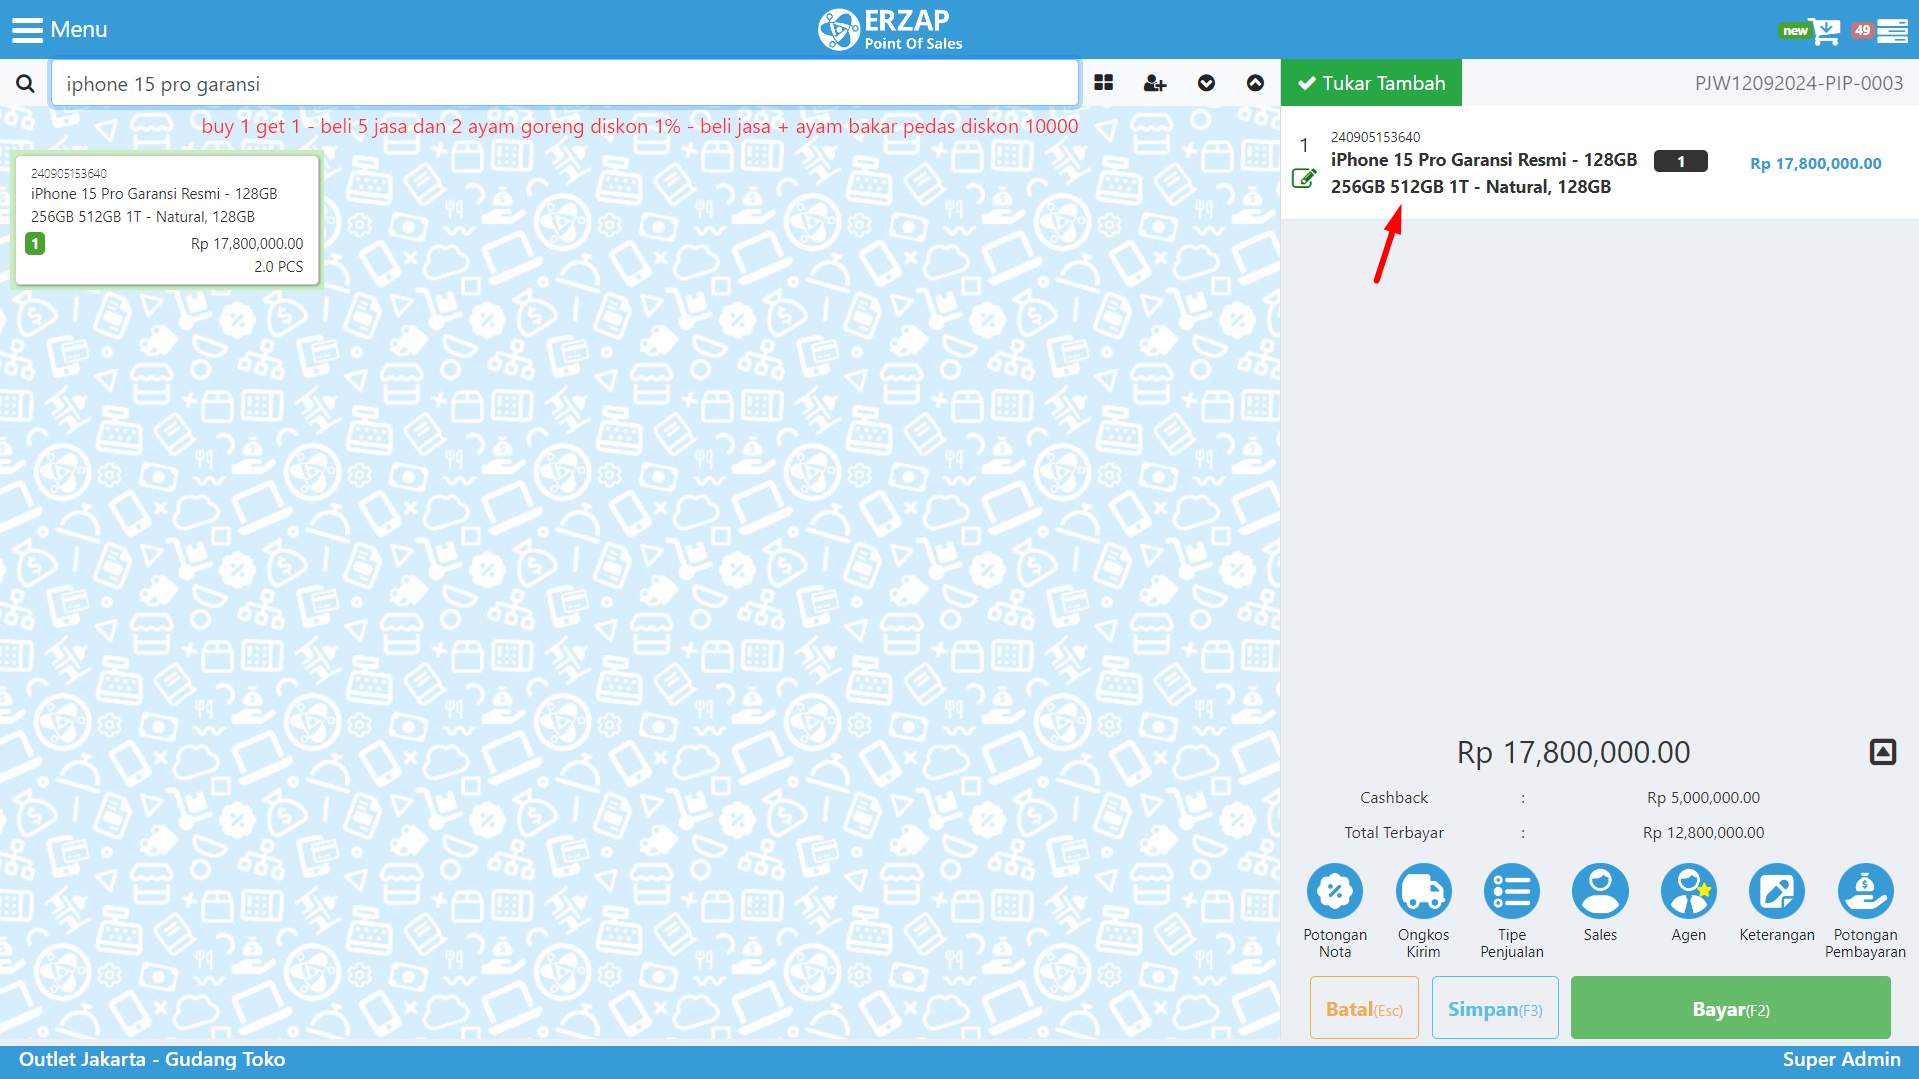1919x1079 pixels.
Task: Click the cart item quantity box
Action: click(x=1680, y=161)
